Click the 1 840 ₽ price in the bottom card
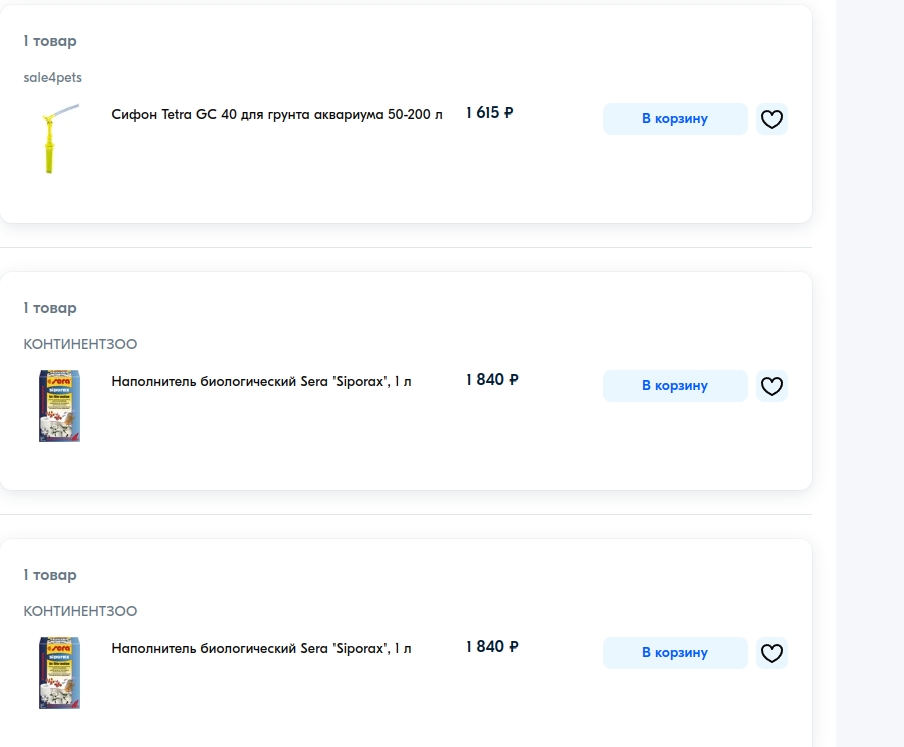 pos(492,647)
